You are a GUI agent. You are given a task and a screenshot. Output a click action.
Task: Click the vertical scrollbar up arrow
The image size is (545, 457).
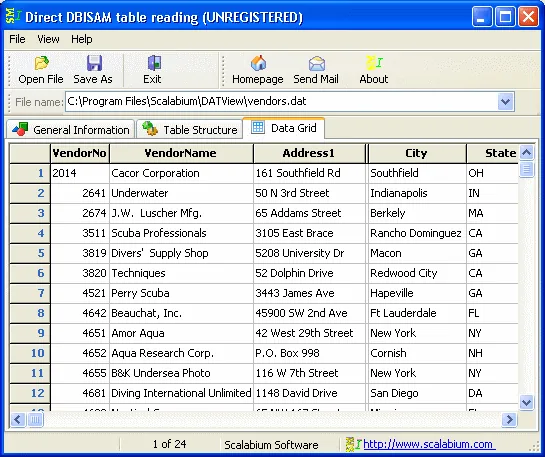tap(526, 152)
